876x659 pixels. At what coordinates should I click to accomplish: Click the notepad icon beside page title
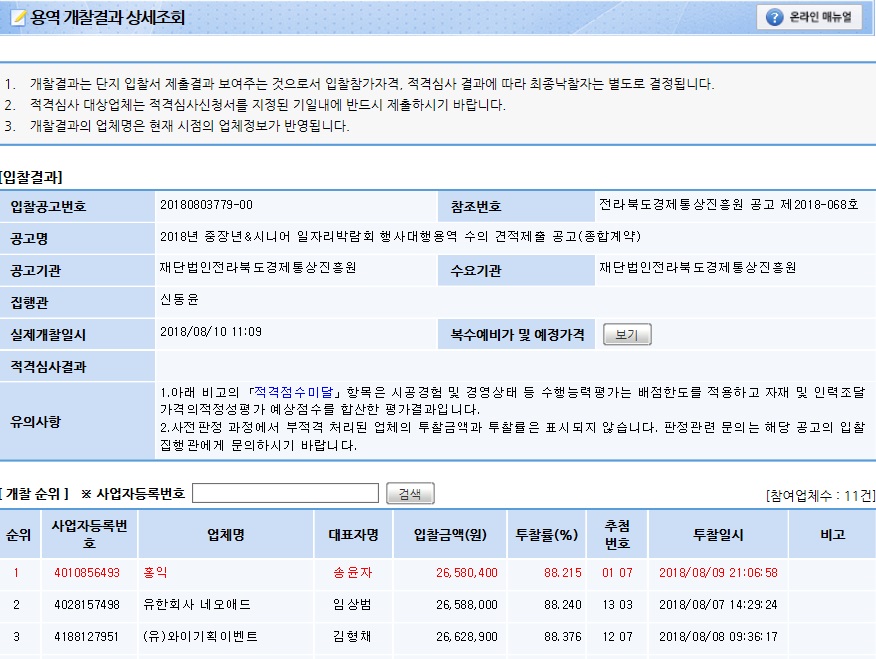pos(17,18)
